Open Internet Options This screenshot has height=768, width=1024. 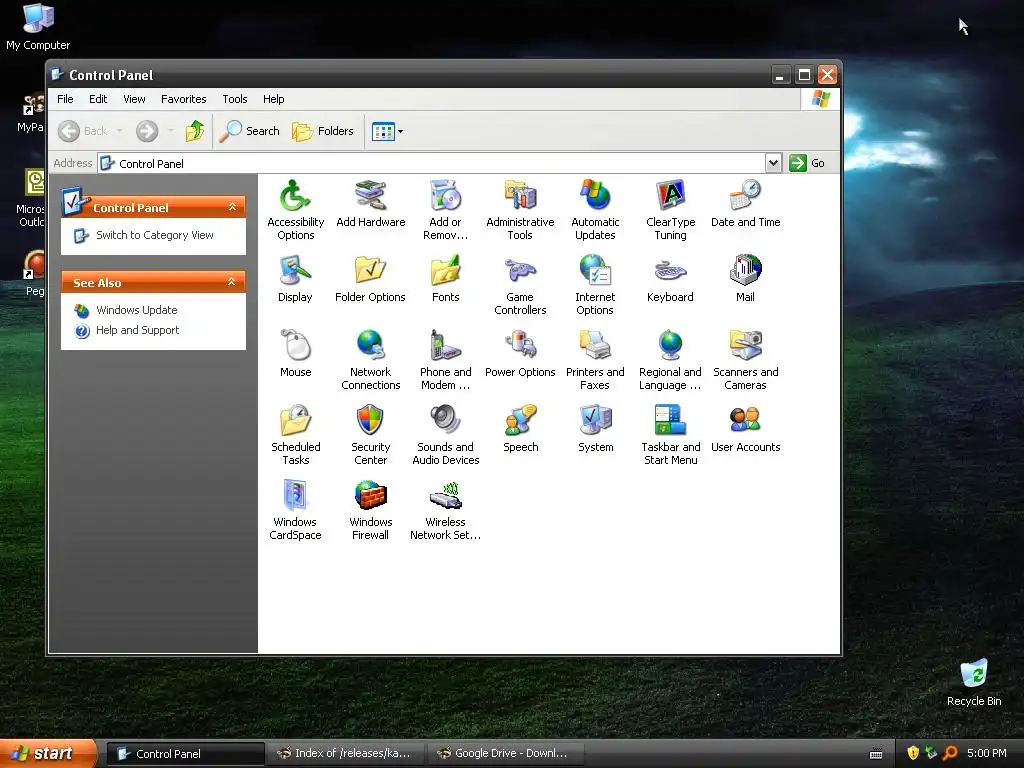pyautogui.click(x=595, y=285)
